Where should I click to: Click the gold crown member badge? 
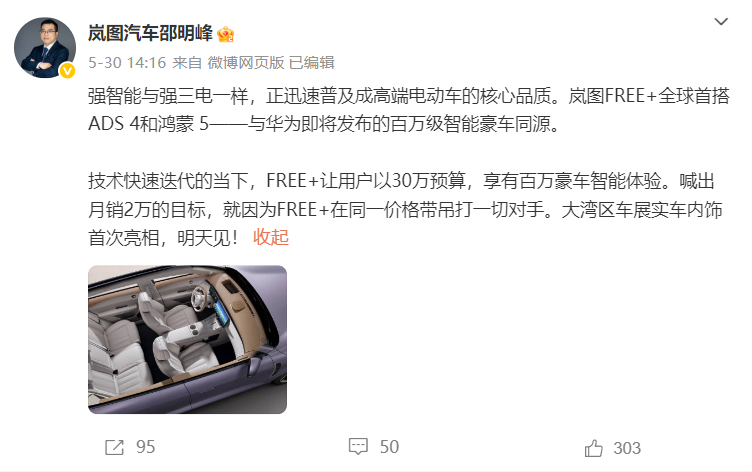point(225,35)
